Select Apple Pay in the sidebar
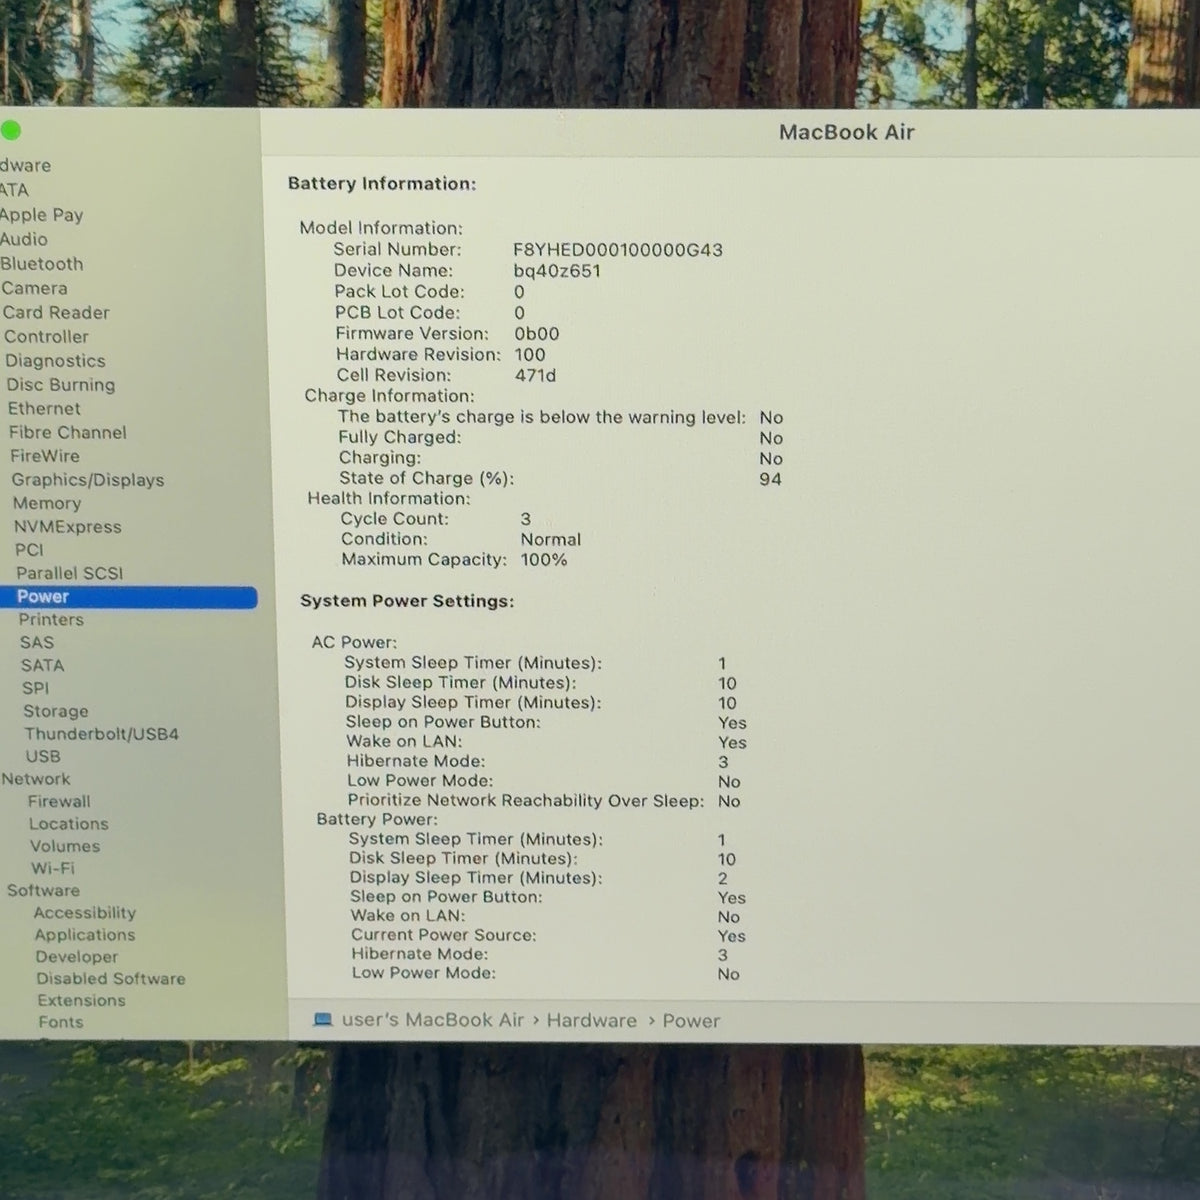 coord(41,215)
